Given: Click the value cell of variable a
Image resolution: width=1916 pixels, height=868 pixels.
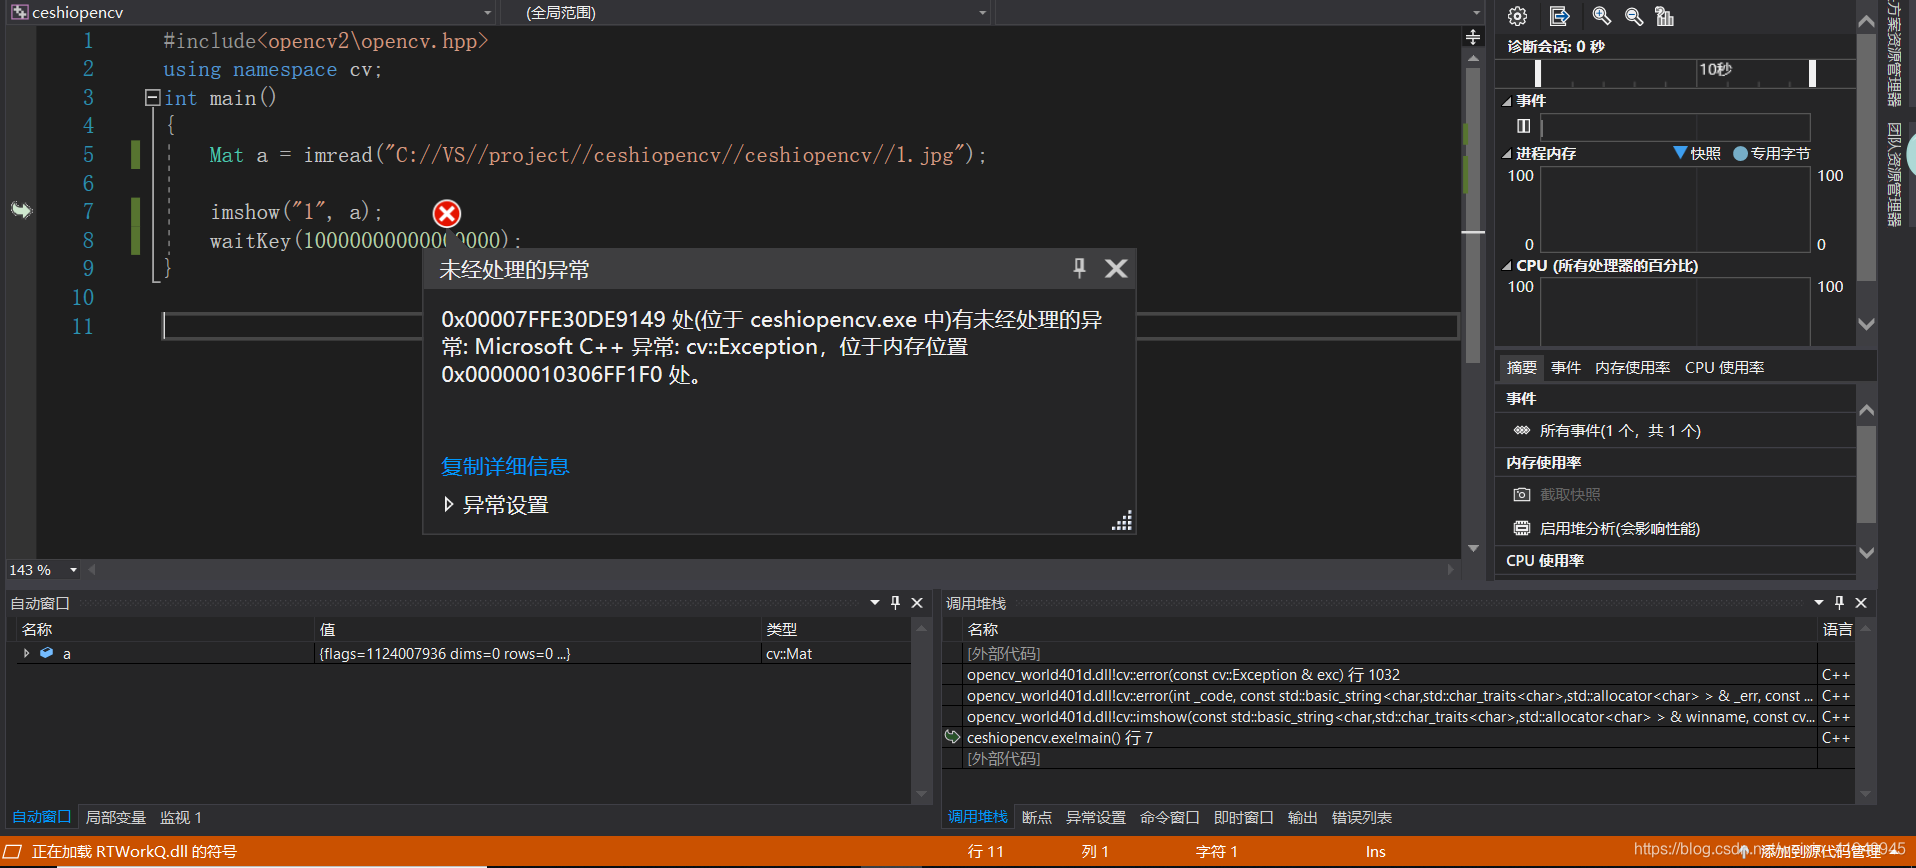Looking at the screenshot, I should click(538, 653).
